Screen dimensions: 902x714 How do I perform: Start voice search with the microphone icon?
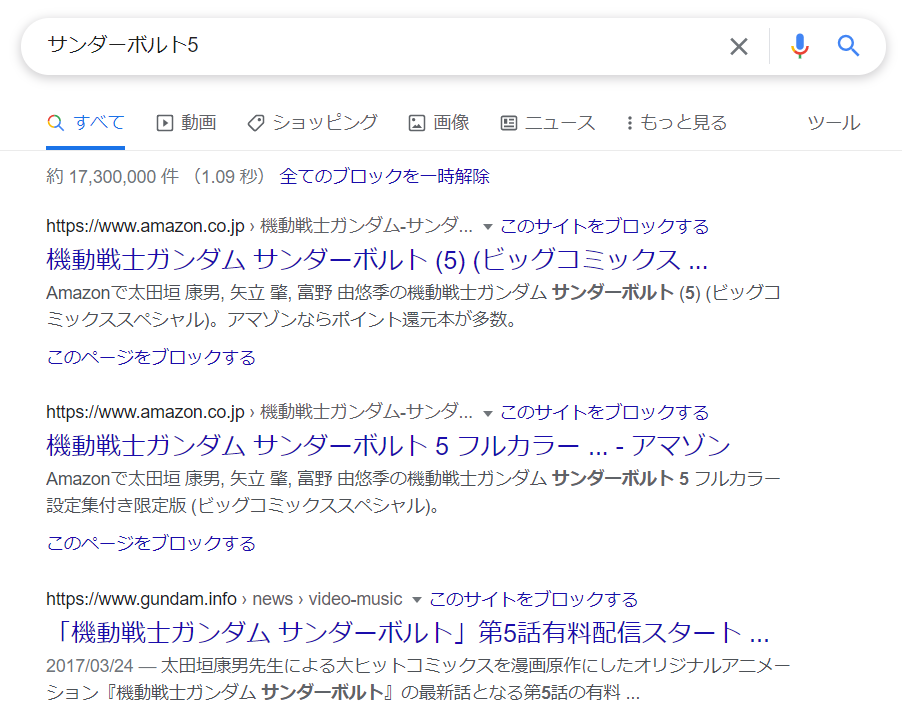click(800, 46)
